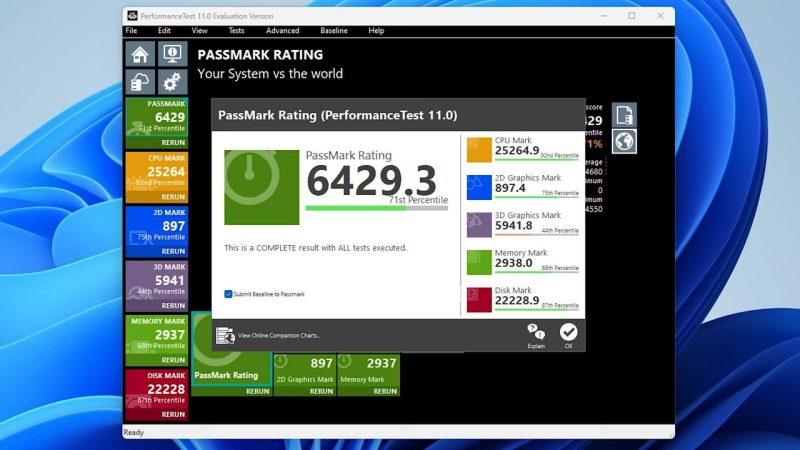Image resolution: width=800 pixels, height=450 pixels.
Task: Click the system information monitor icon
Action: (x=172, y=54)
